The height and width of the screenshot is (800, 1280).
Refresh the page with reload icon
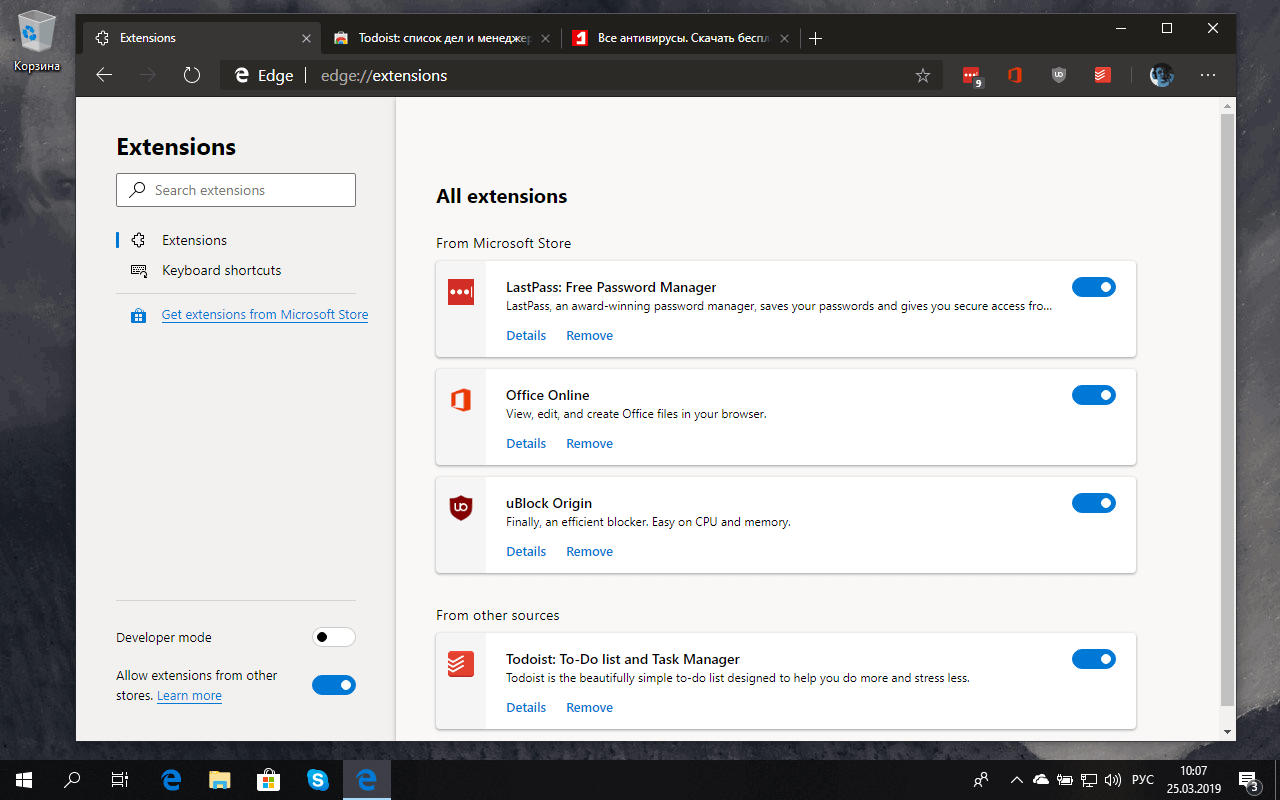192,75
